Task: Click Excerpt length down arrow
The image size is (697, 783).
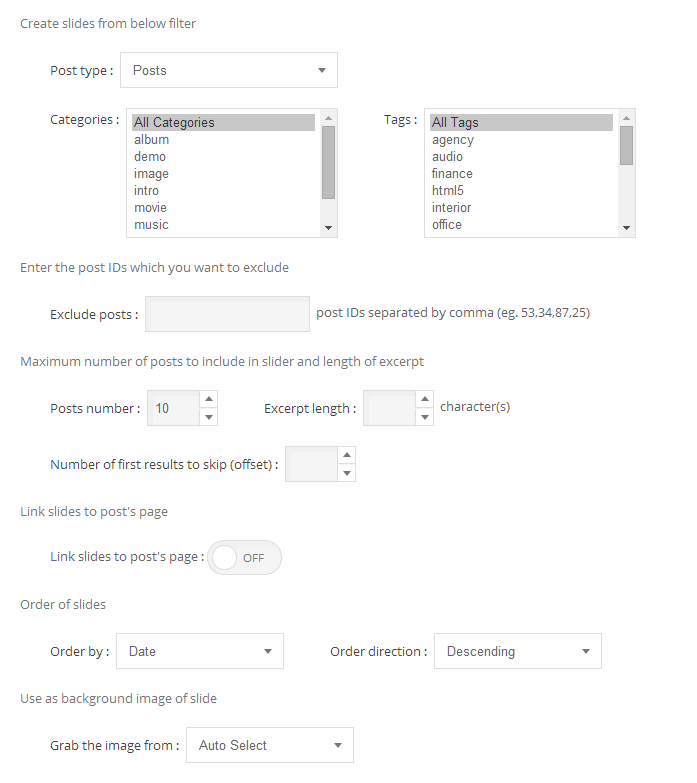Action: [x=424, y=417]
